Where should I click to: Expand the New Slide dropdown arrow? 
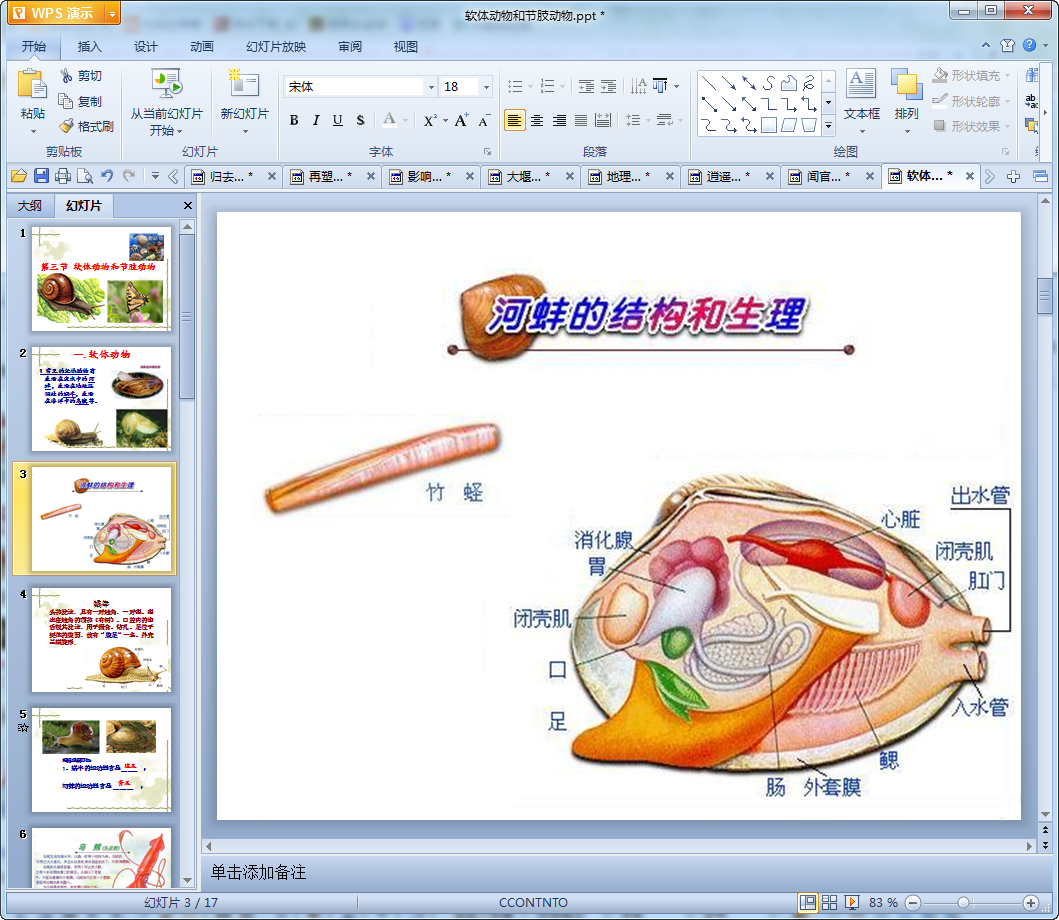pos(245,131)
